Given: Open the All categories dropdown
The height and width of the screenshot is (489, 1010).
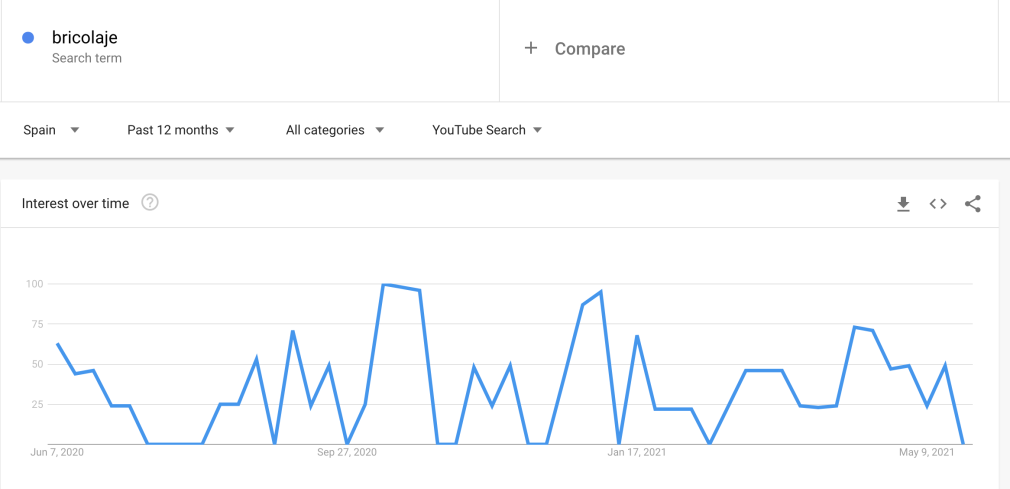Looking at the screenshot, I should (334, 130).
